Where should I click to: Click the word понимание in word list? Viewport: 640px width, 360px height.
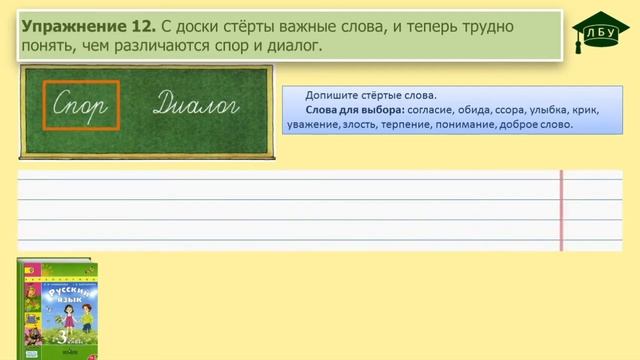(x=465, y=124)
